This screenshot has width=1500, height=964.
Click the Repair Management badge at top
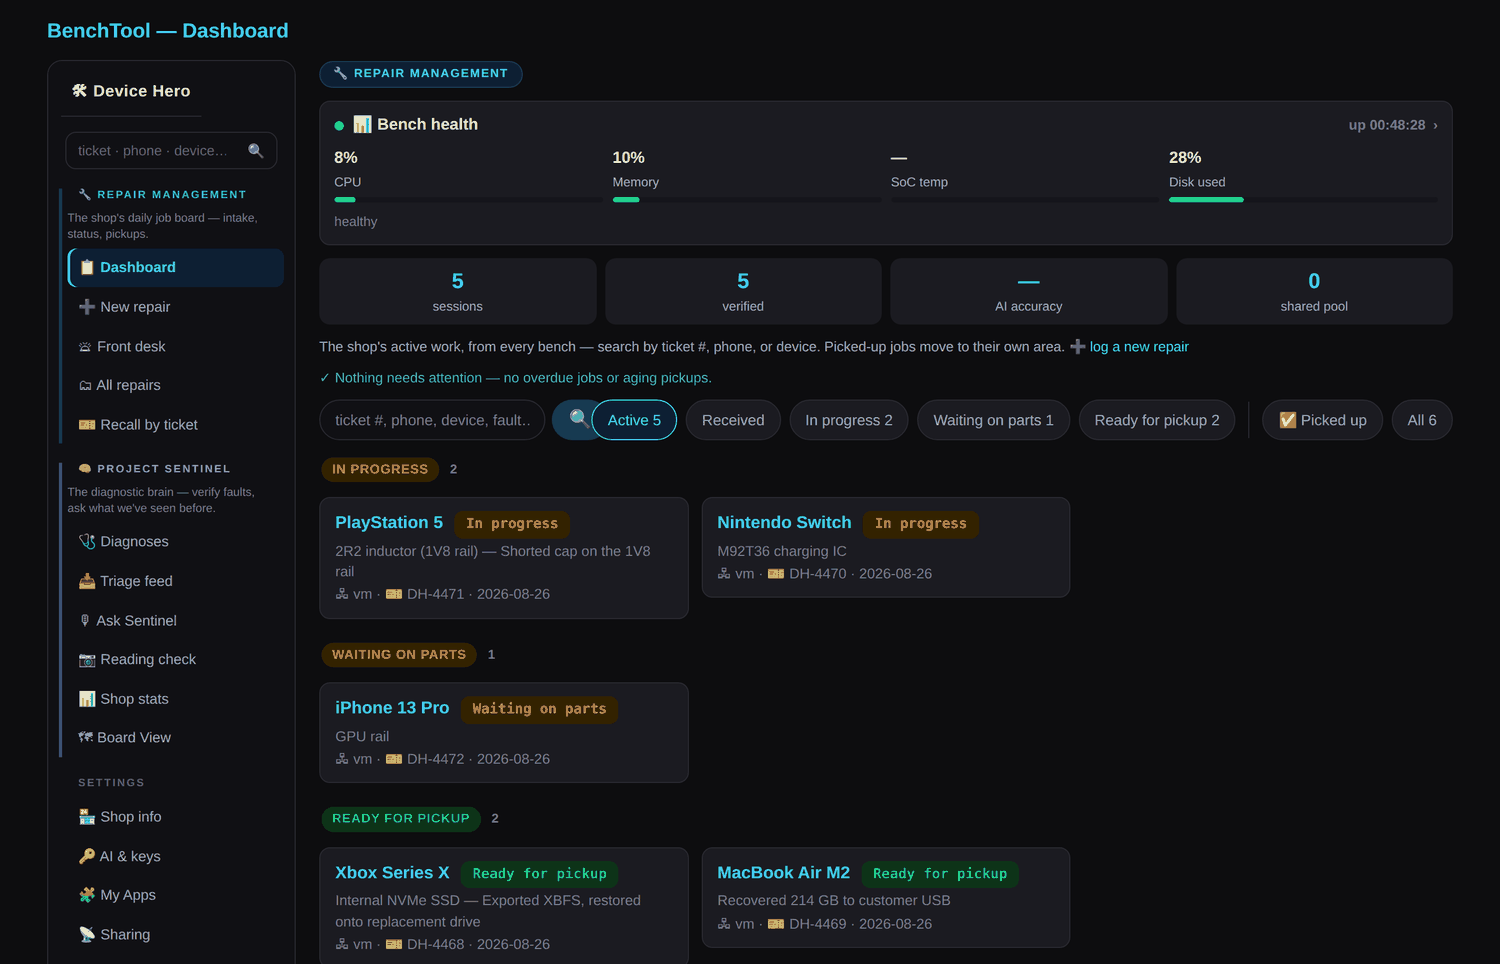[421, 74]
